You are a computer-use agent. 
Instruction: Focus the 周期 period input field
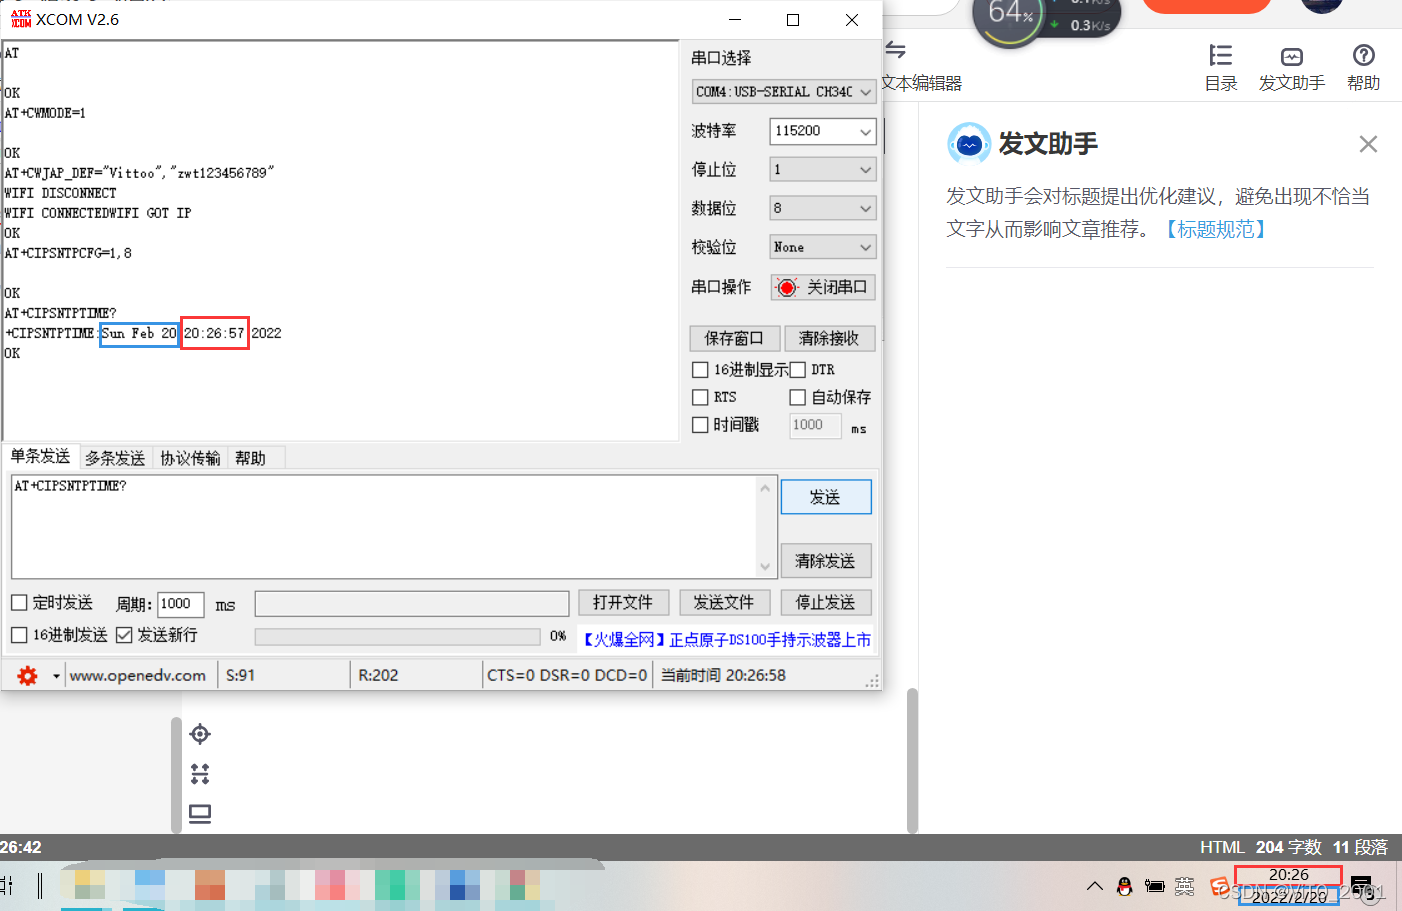[x=181, y=604]
